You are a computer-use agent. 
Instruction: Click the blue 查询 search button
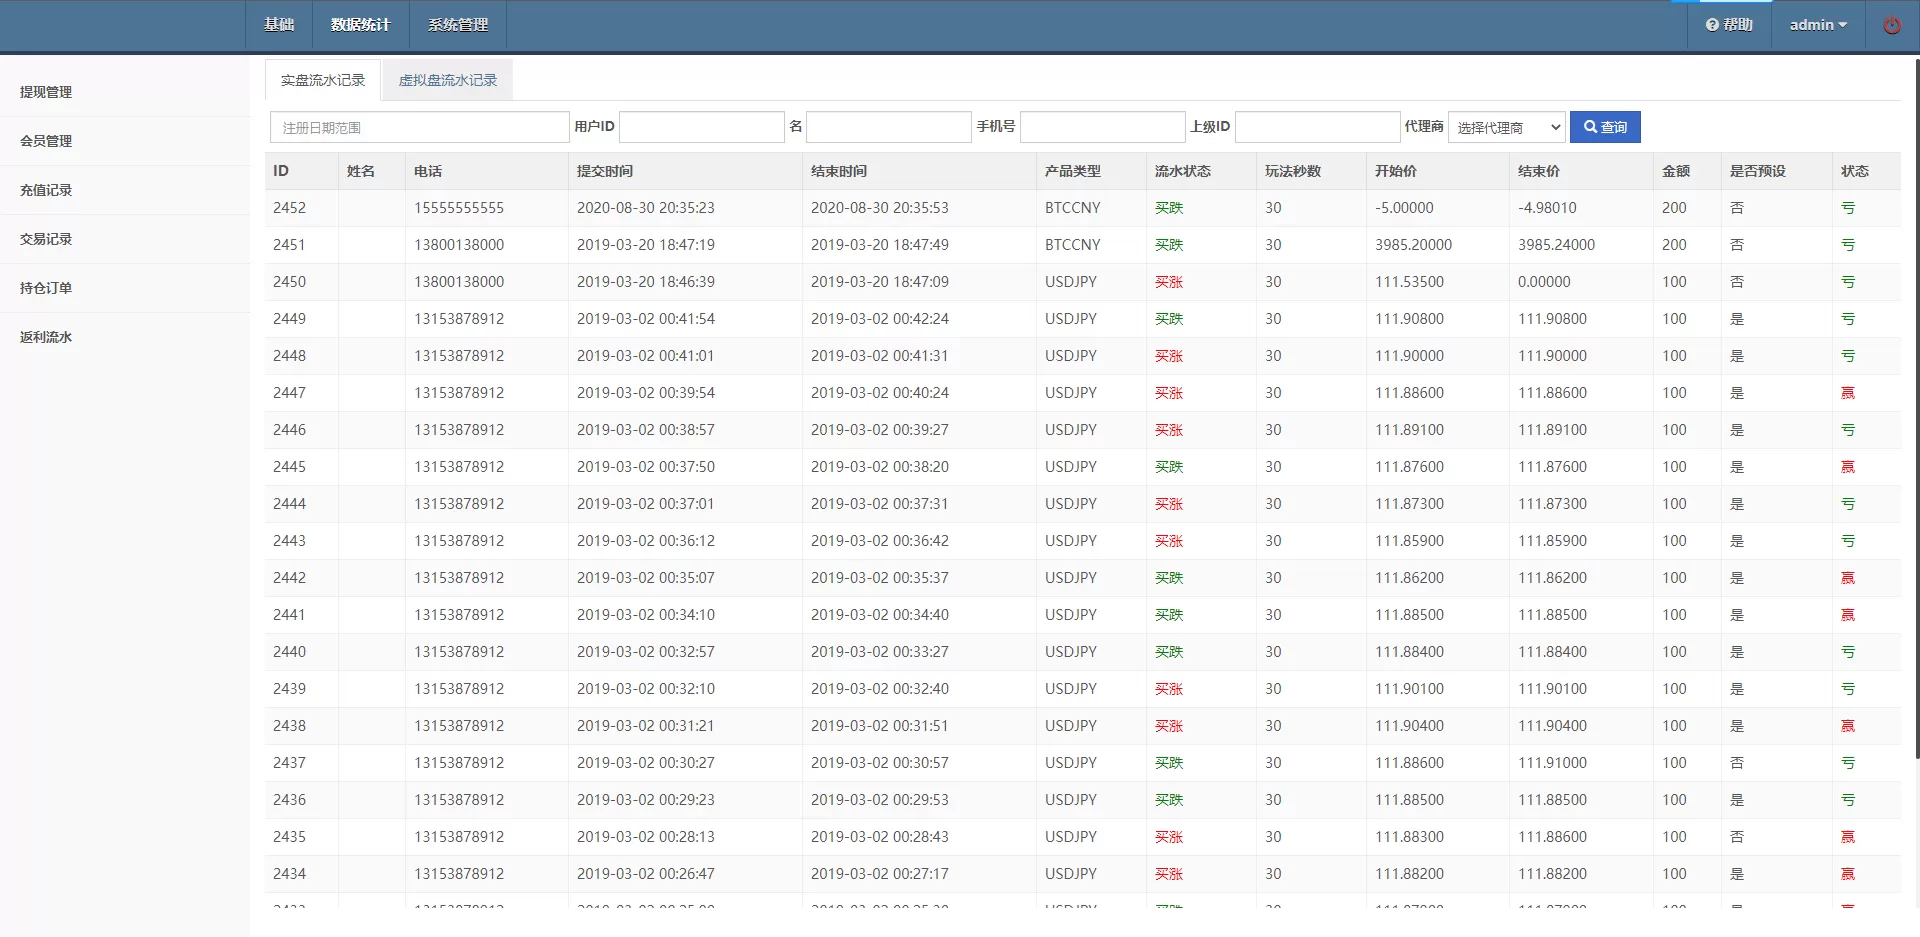tap(1604, 127)
